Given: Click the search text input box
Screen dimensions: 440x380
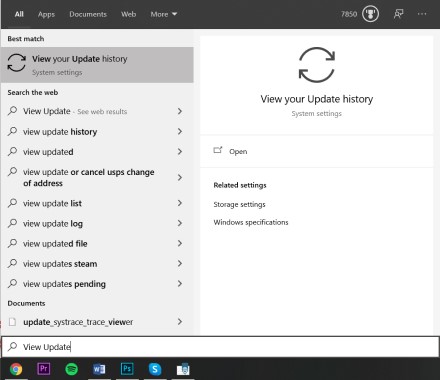Looking at the screenshot, I should point(220,347).
